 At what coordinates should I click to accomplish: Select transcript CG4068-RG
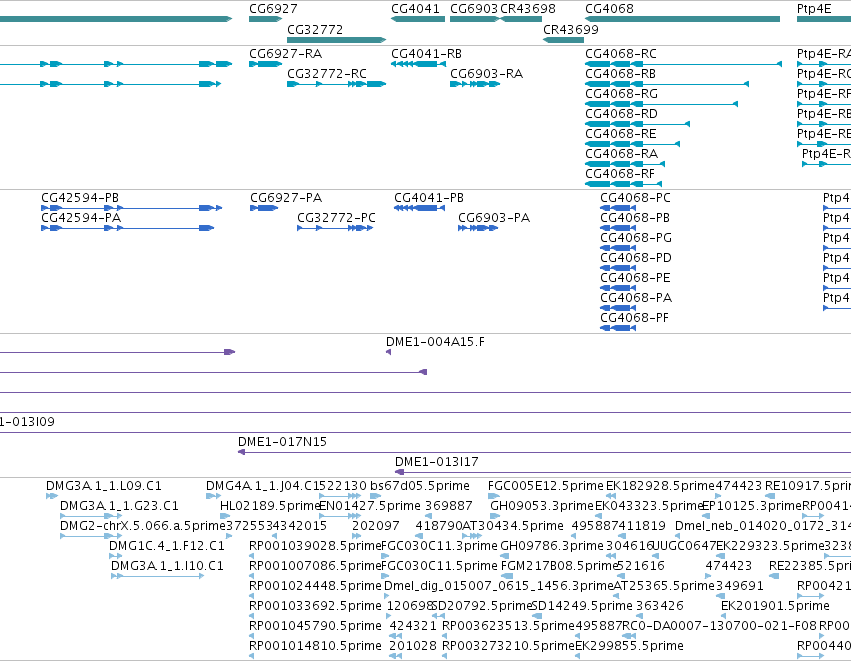[661, 104]
